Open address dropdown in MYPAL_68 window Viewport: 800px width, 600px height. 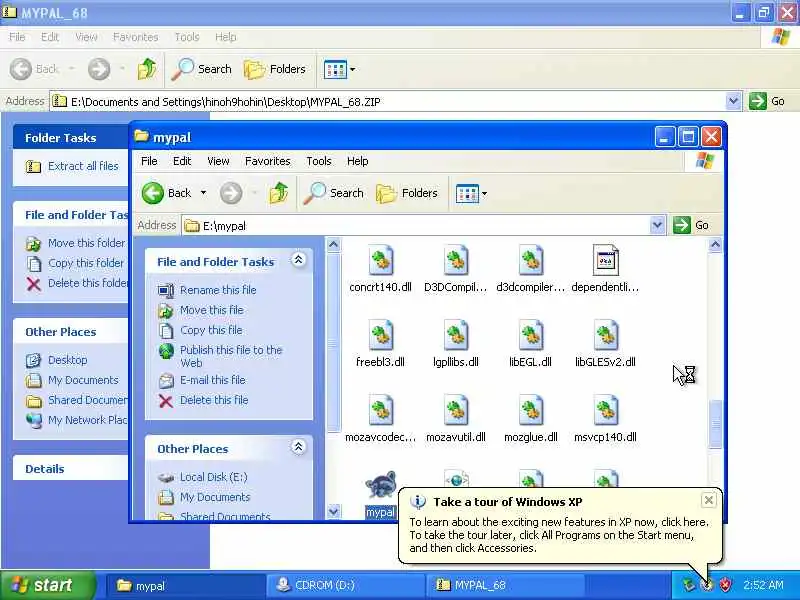pos(733,101)
